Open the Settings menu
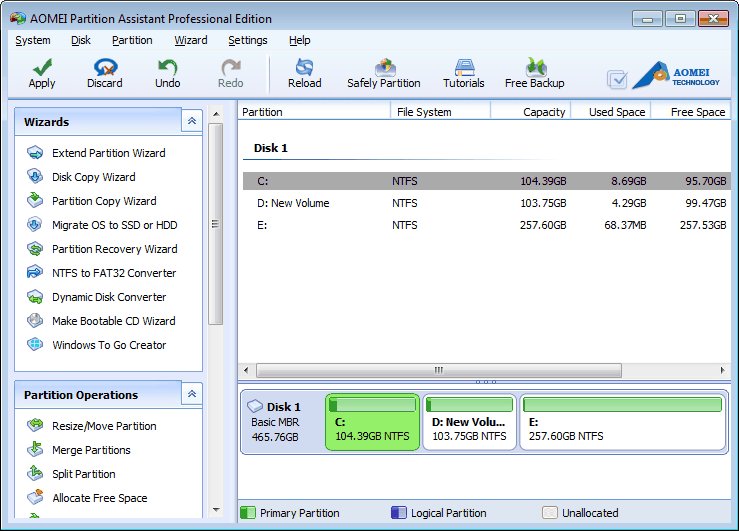Viewport: 739px width, 531px height. (248, 41)
